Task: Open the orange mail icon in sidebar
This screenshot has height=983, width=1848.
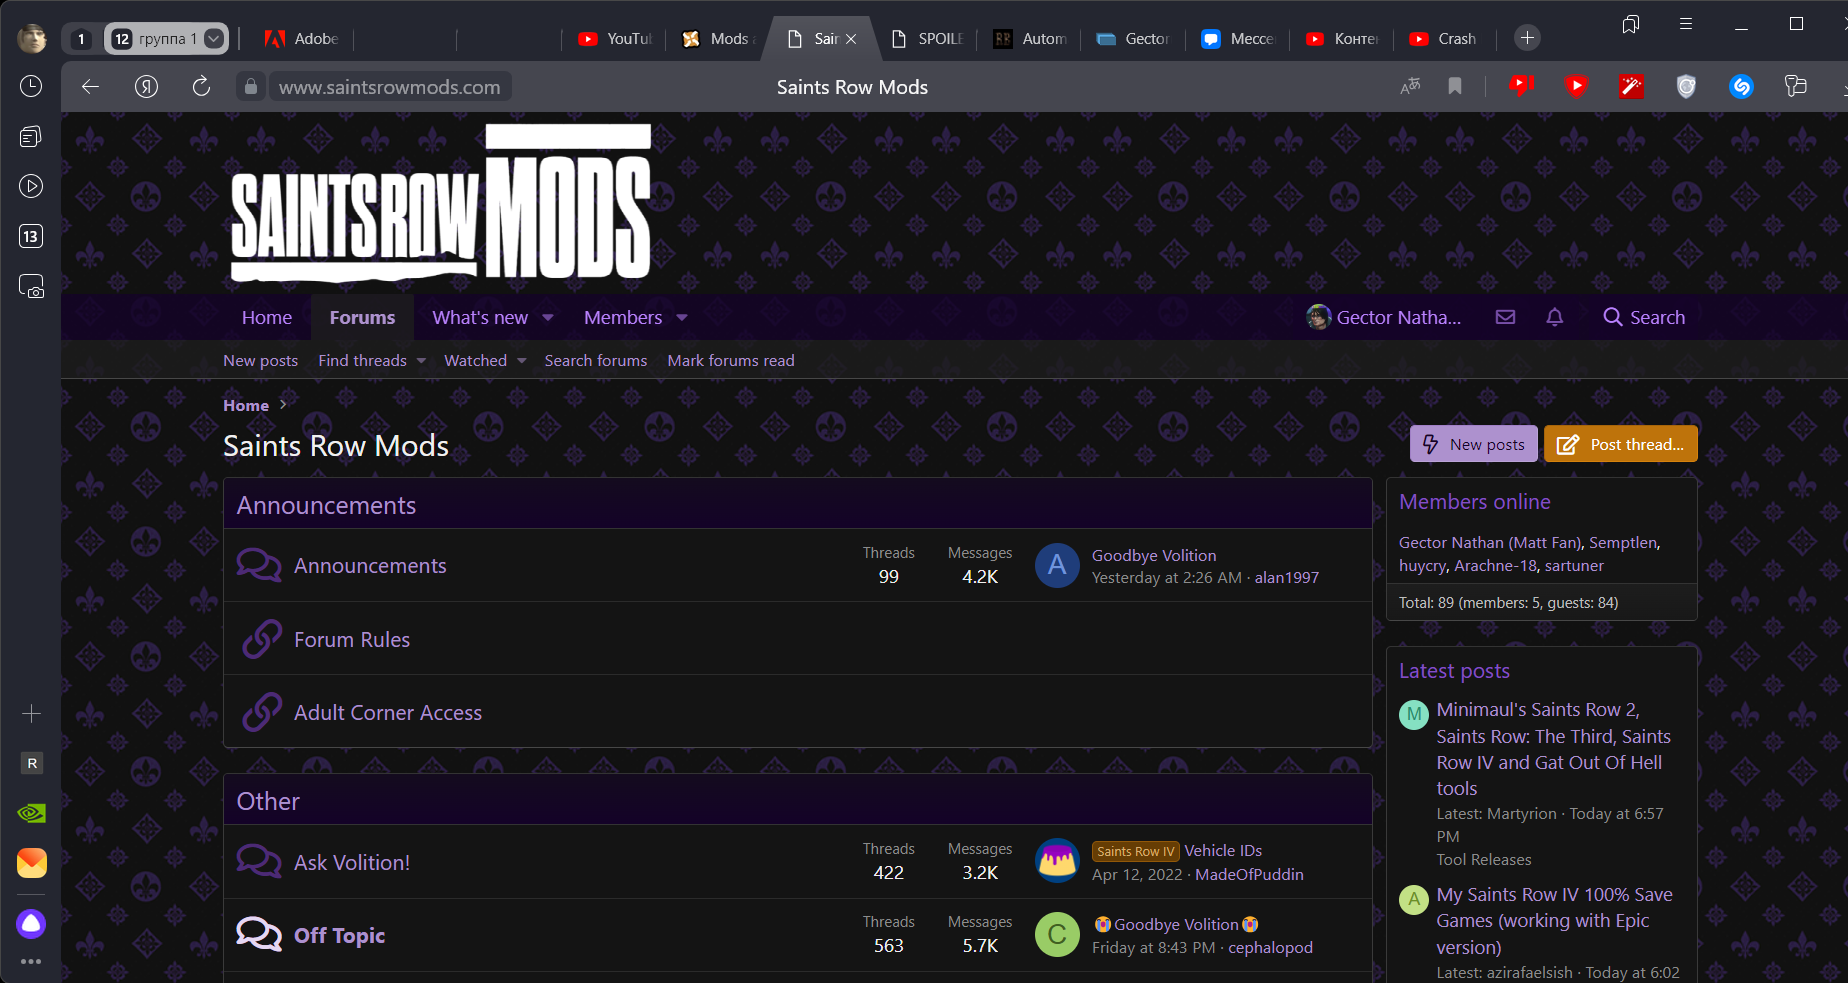Action: coord(31,863)
